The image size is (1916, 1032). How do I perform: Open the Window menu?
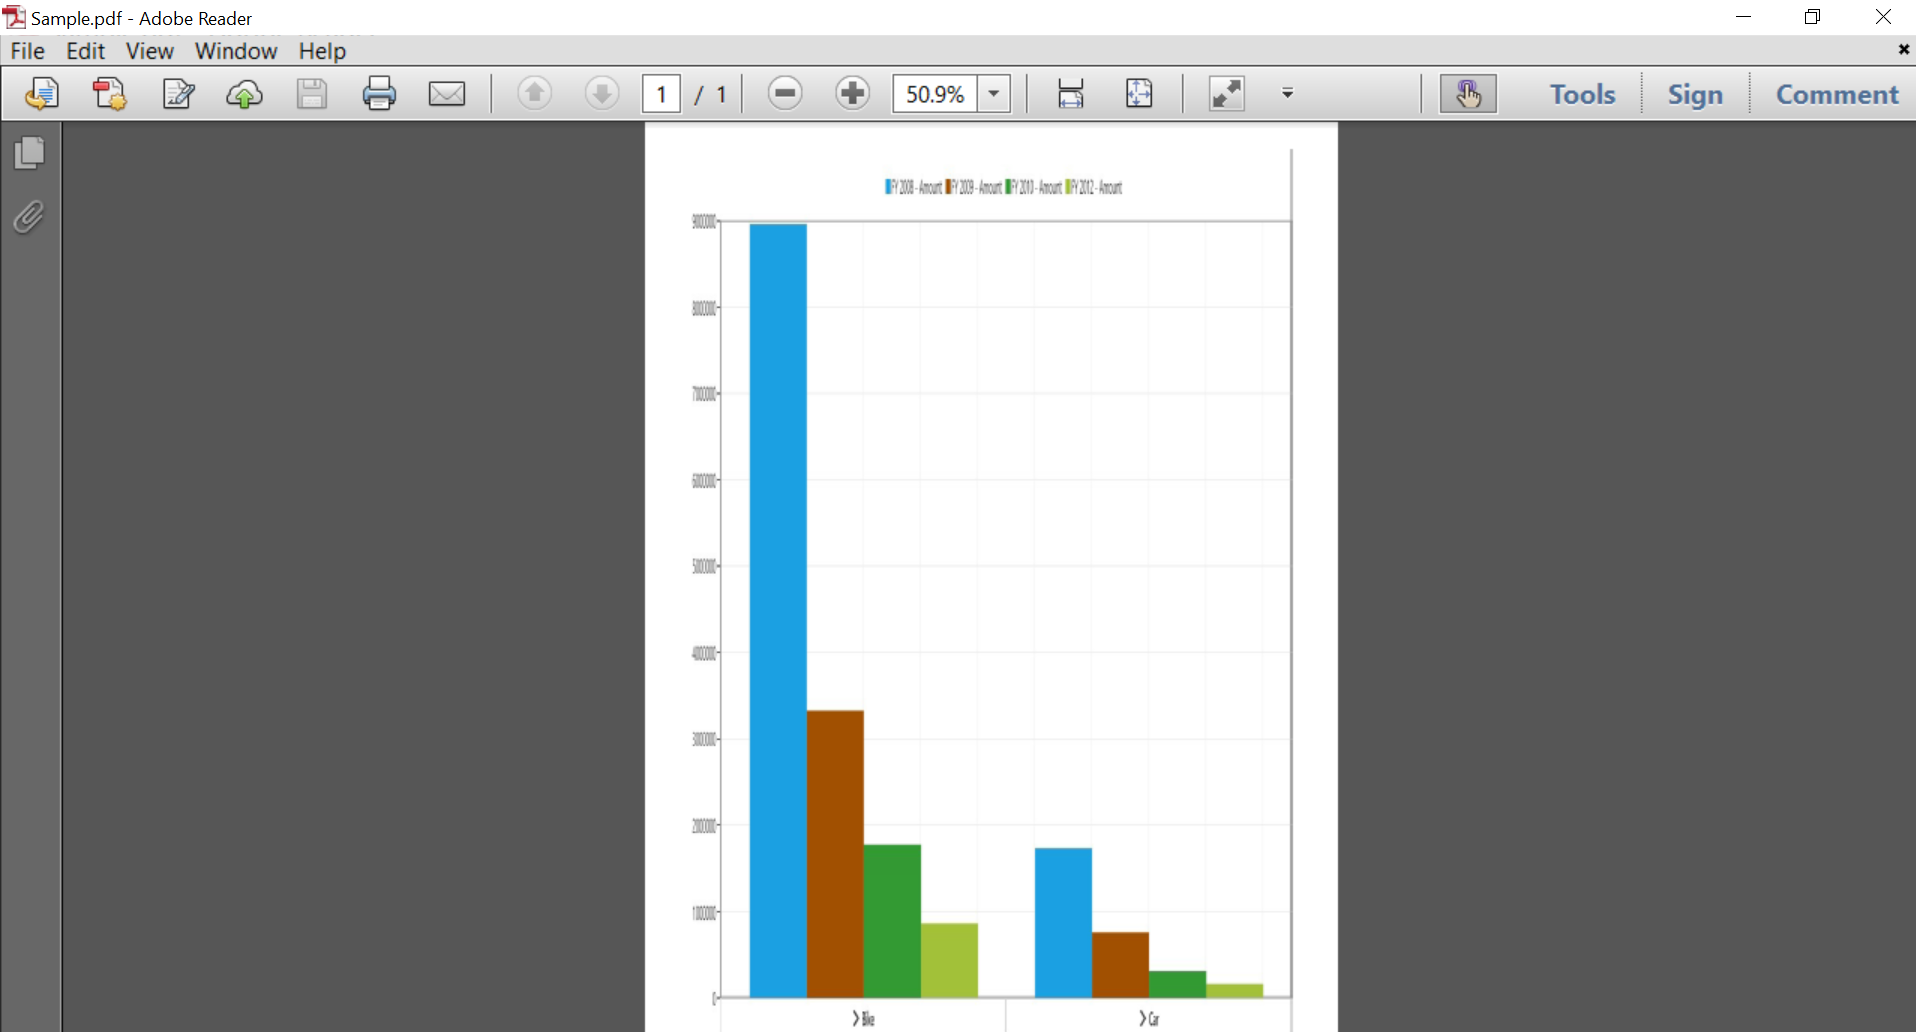(x=236, y=51)
